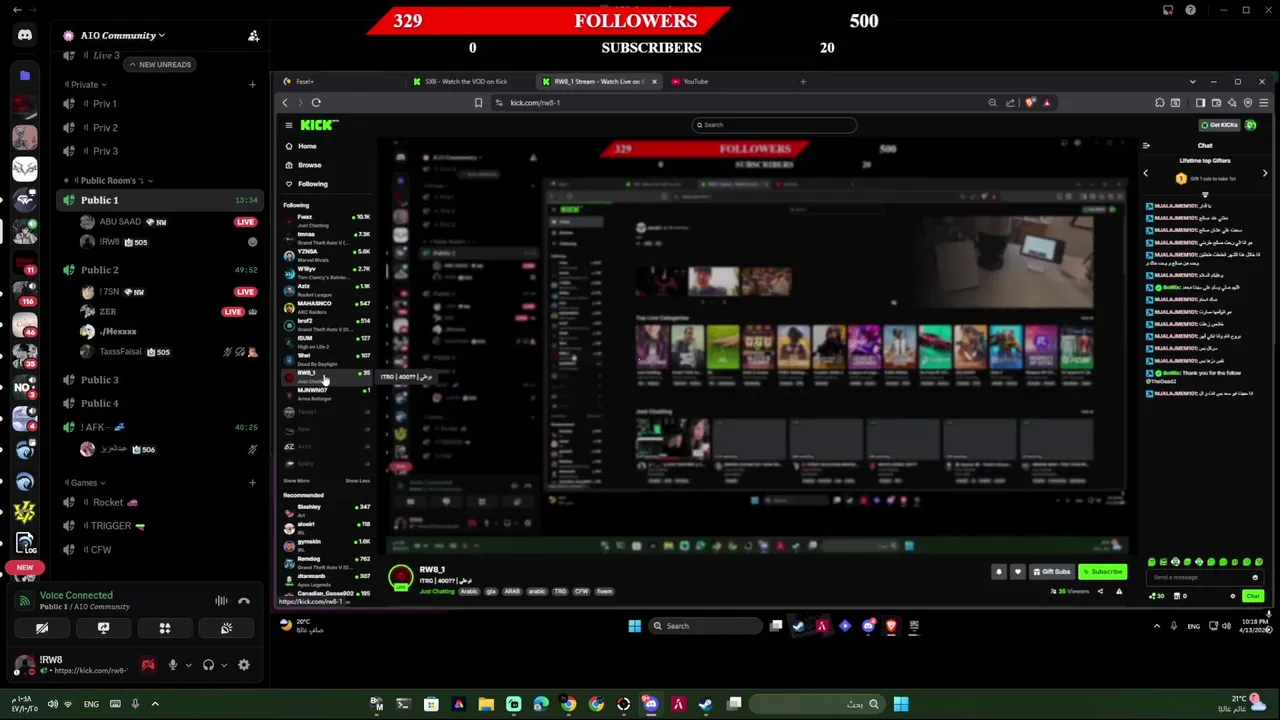Join the Priv 3 voice channel
This screenshot has height=720, width=1280.
(159, 151)
